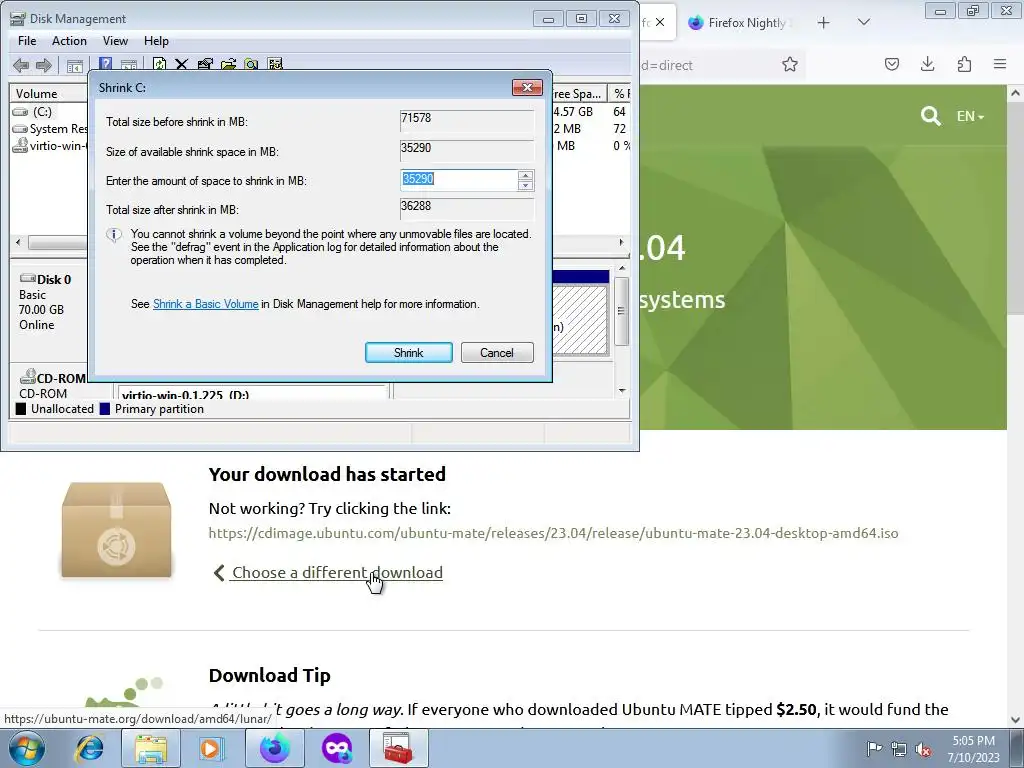Click the amount of space to shrink field
The height and width of the screenshot is (768, 1024).
pyautogui.click(x=459, y=180)
